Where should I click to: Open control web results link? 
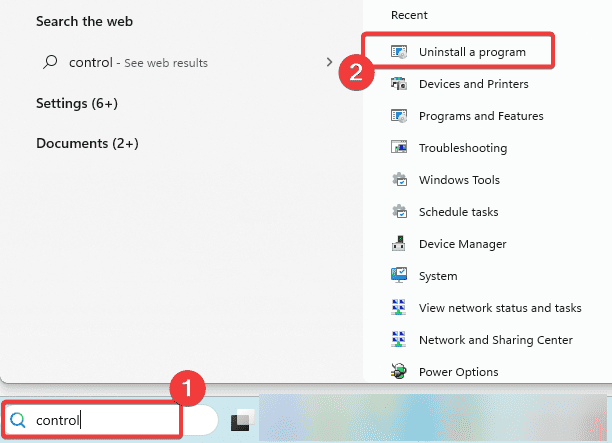click(138, 62)
